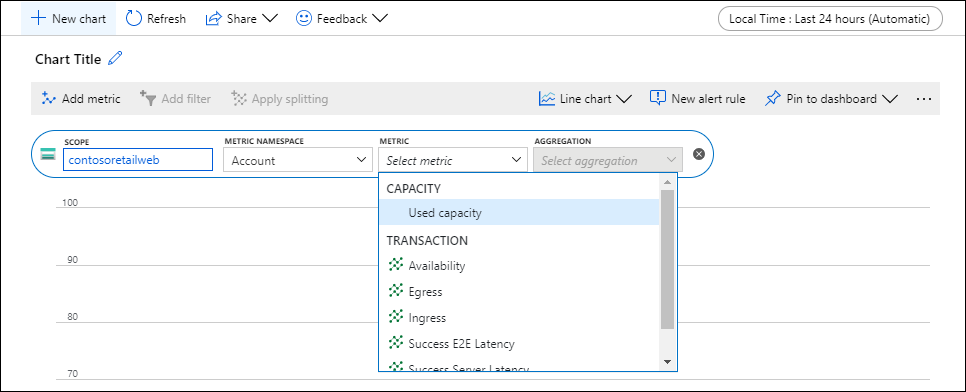Click the Success E2E Latency icon
Screen dimensions: 966x392
pyautogui.click(x=396, y=343)
